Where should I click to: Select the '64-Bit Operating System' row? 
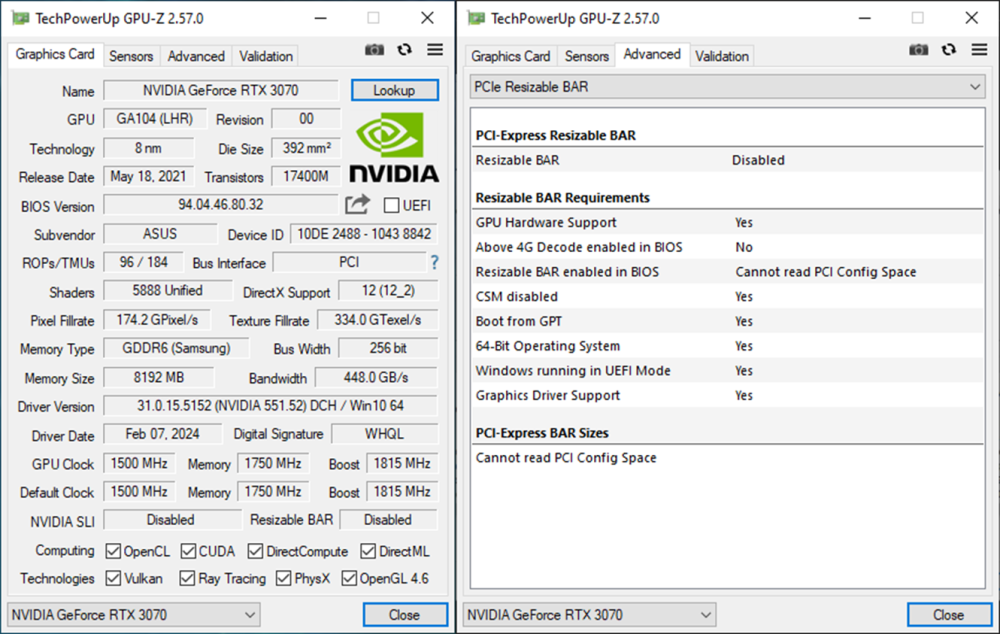728,346
